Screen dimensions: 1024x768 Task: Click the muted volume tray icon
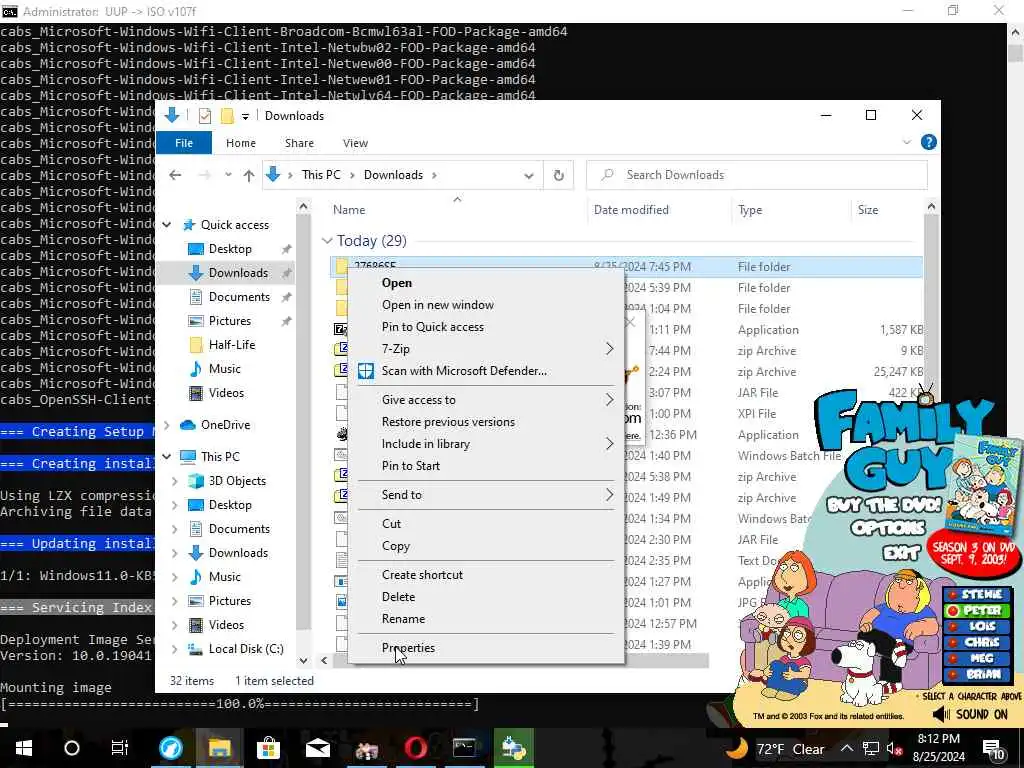pos(895,748)
